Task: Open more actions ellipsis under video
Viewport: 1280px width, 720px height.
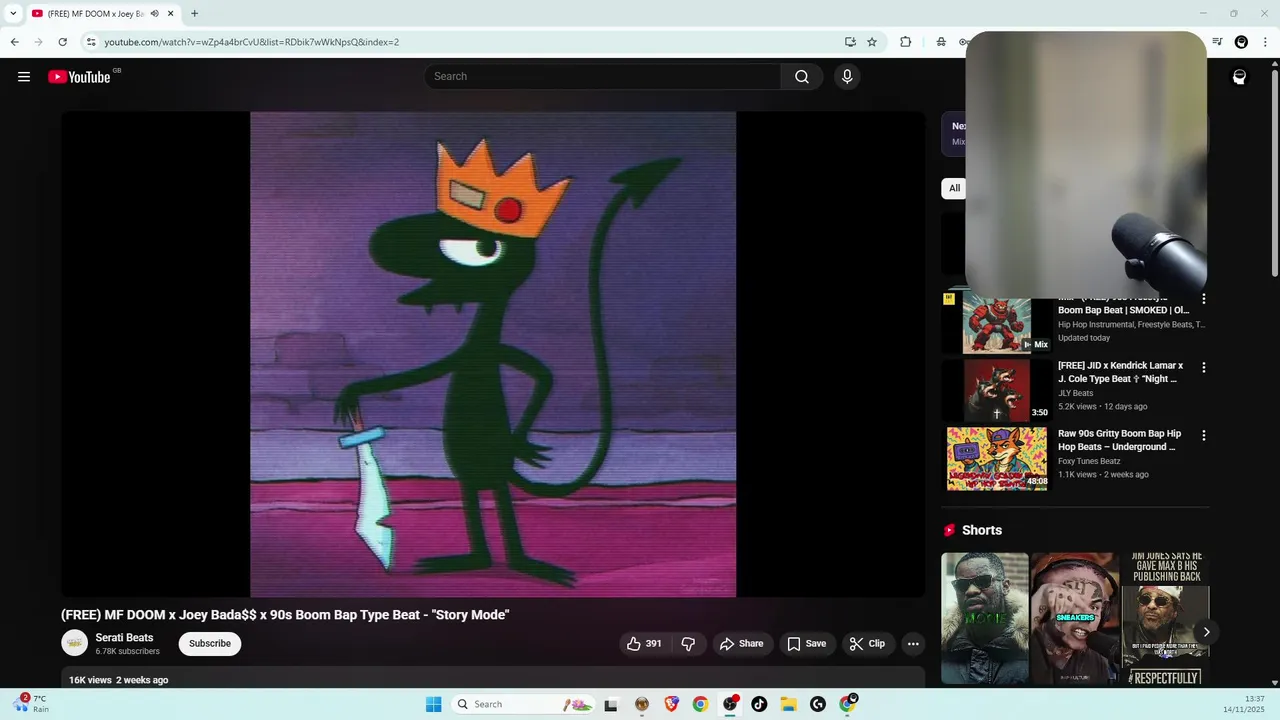Action: coord(913,644)
